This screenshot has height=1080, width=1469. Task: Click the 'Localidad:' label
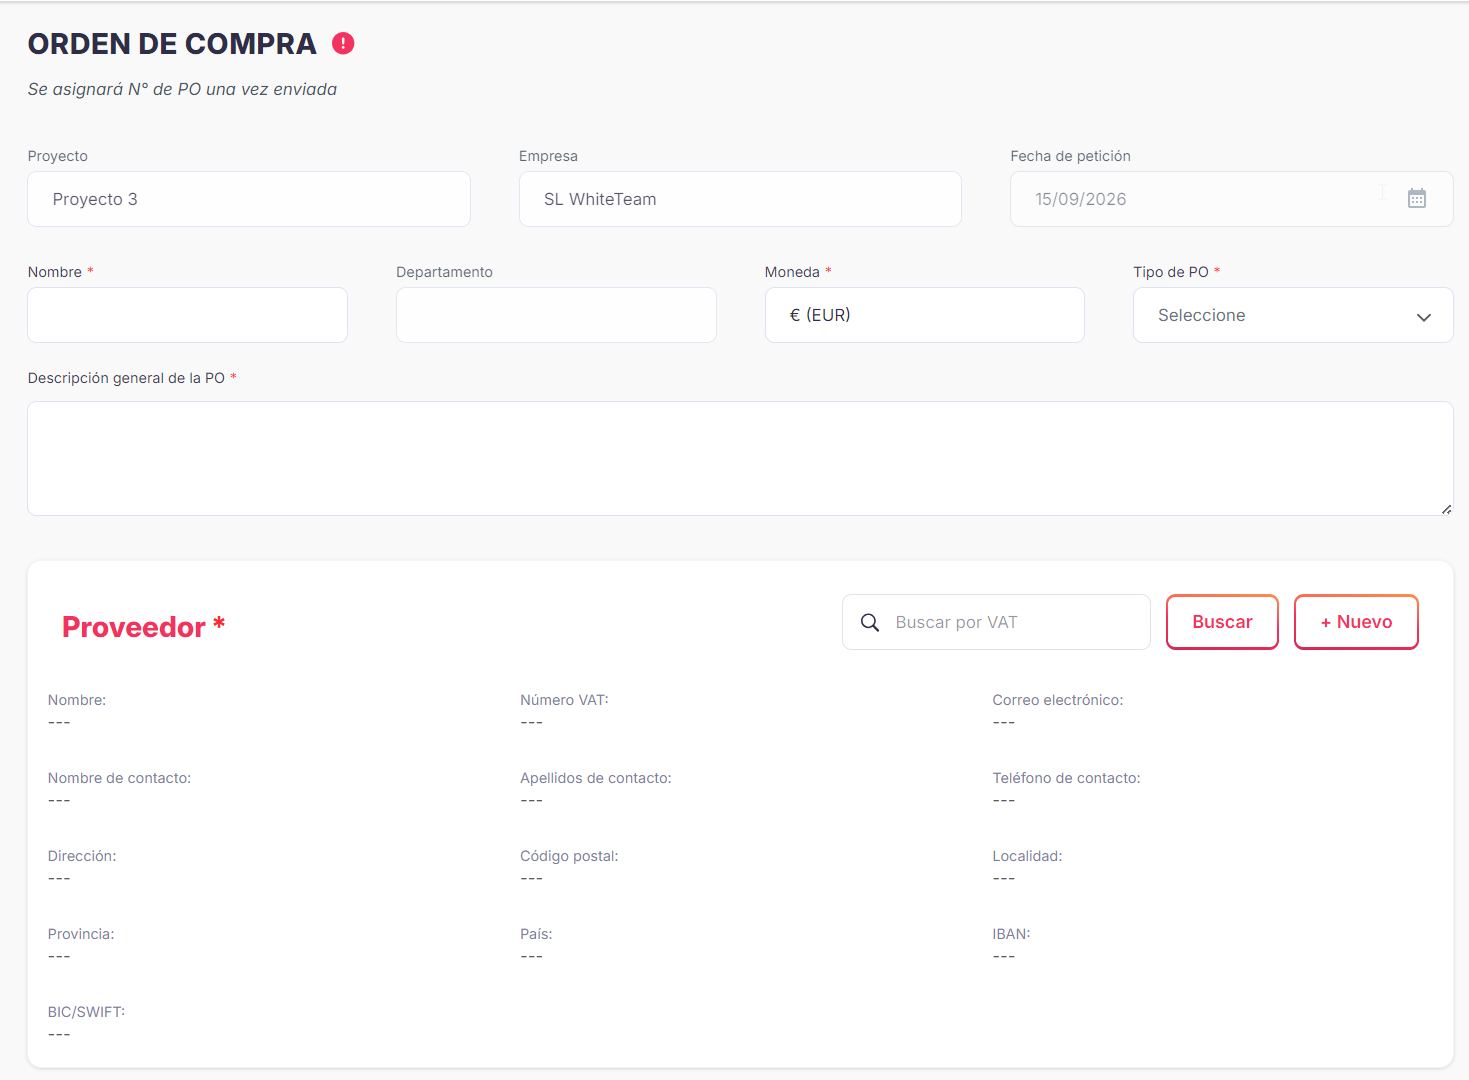point(1027,856)
